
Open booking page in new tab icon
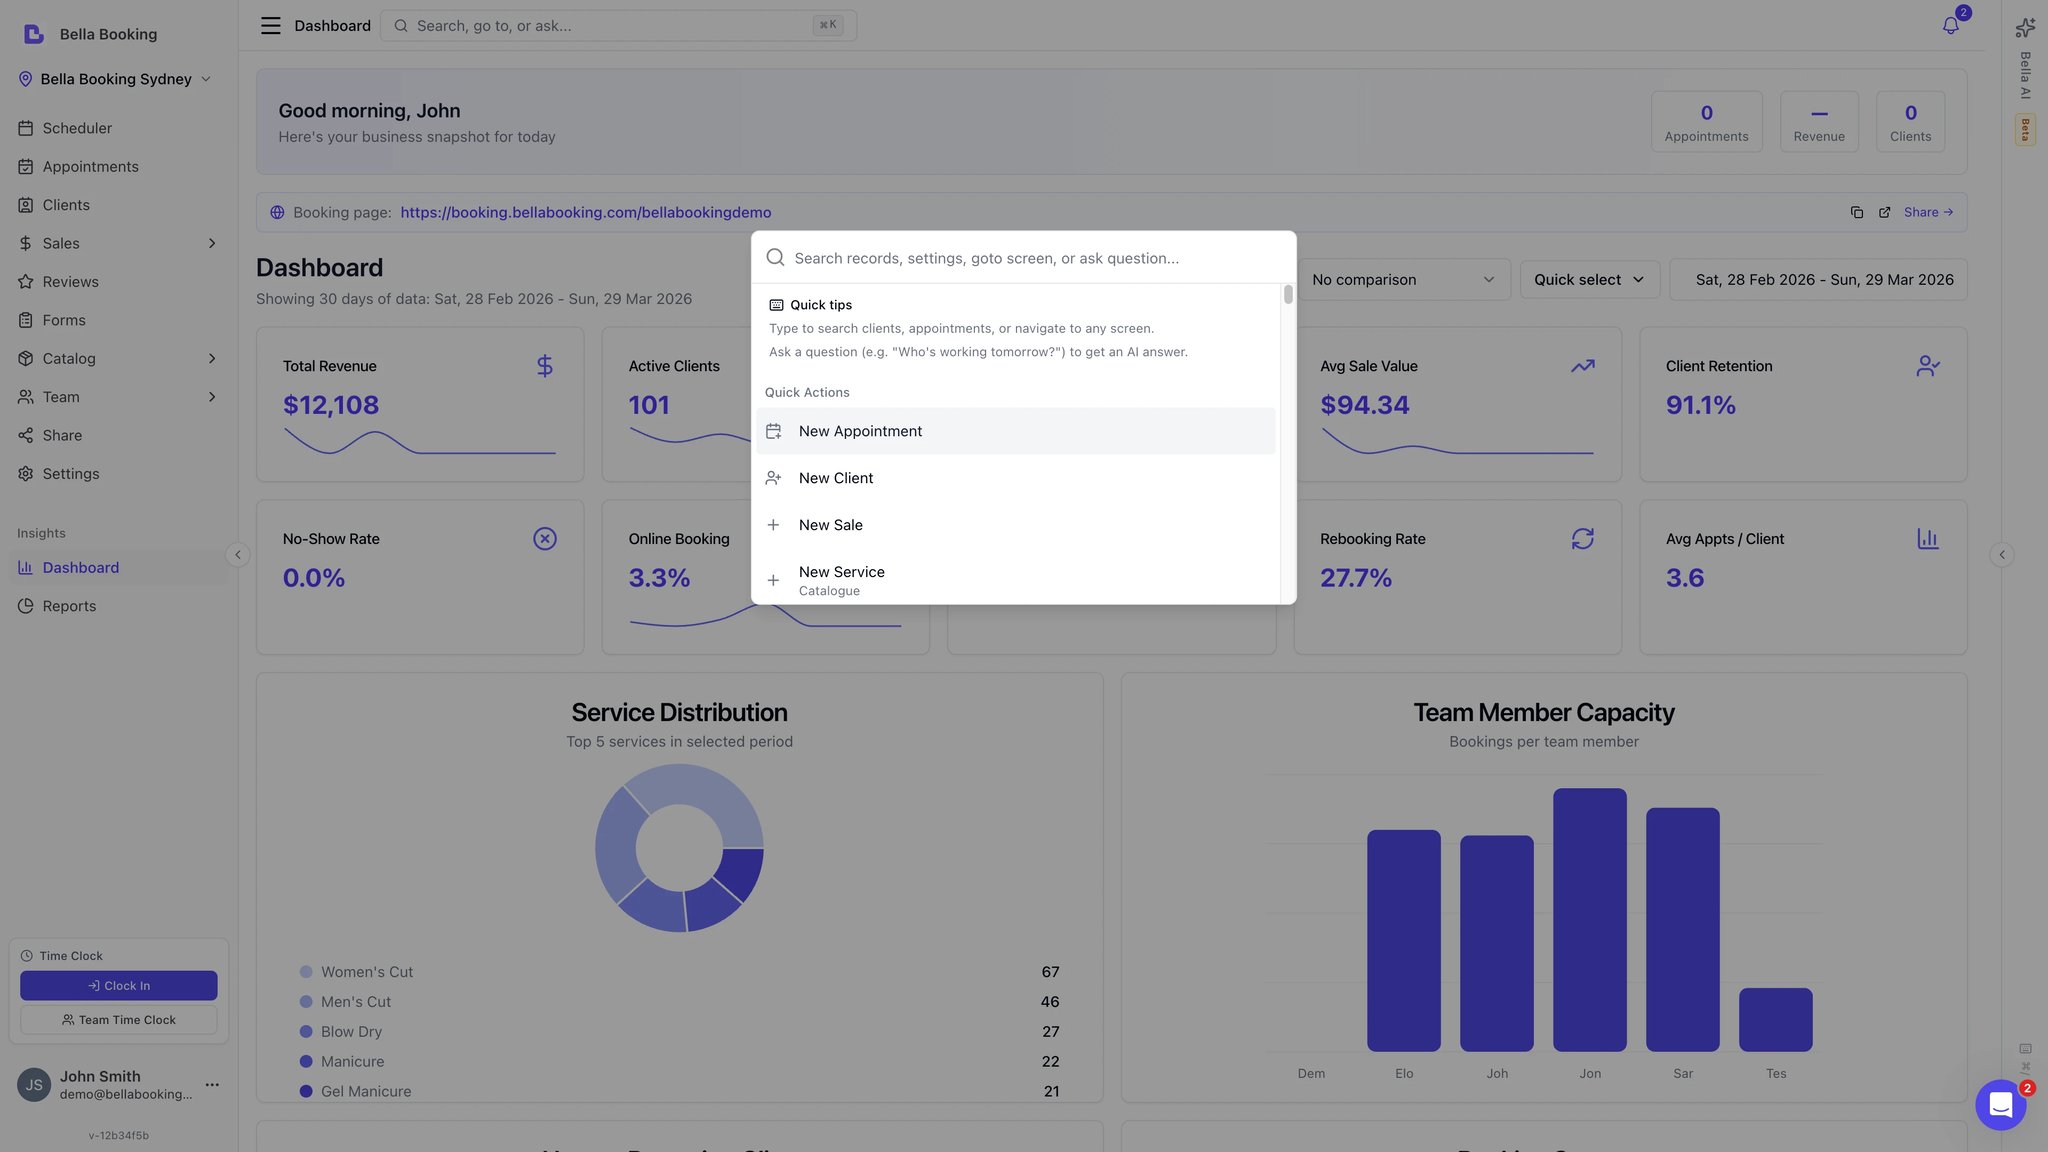1884,212
